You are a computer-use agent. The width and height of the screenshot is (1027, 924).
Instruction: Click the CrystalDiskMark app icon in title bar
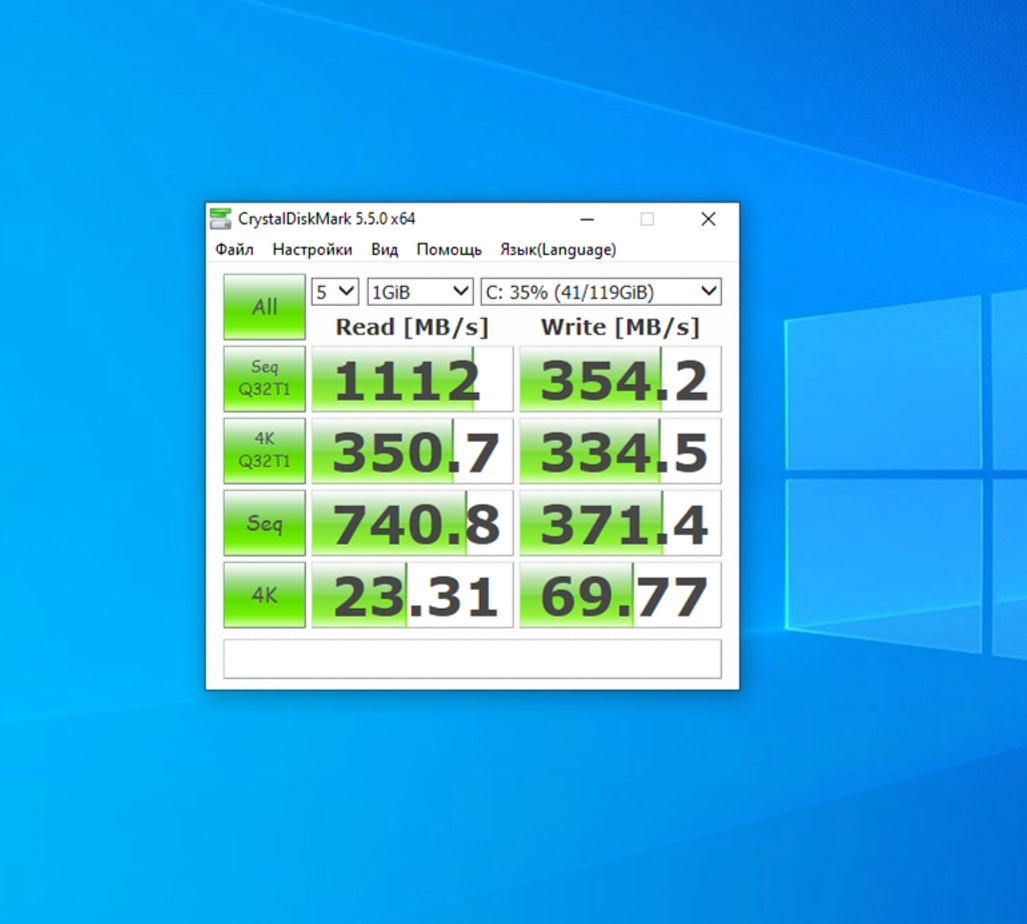(221, 219)
